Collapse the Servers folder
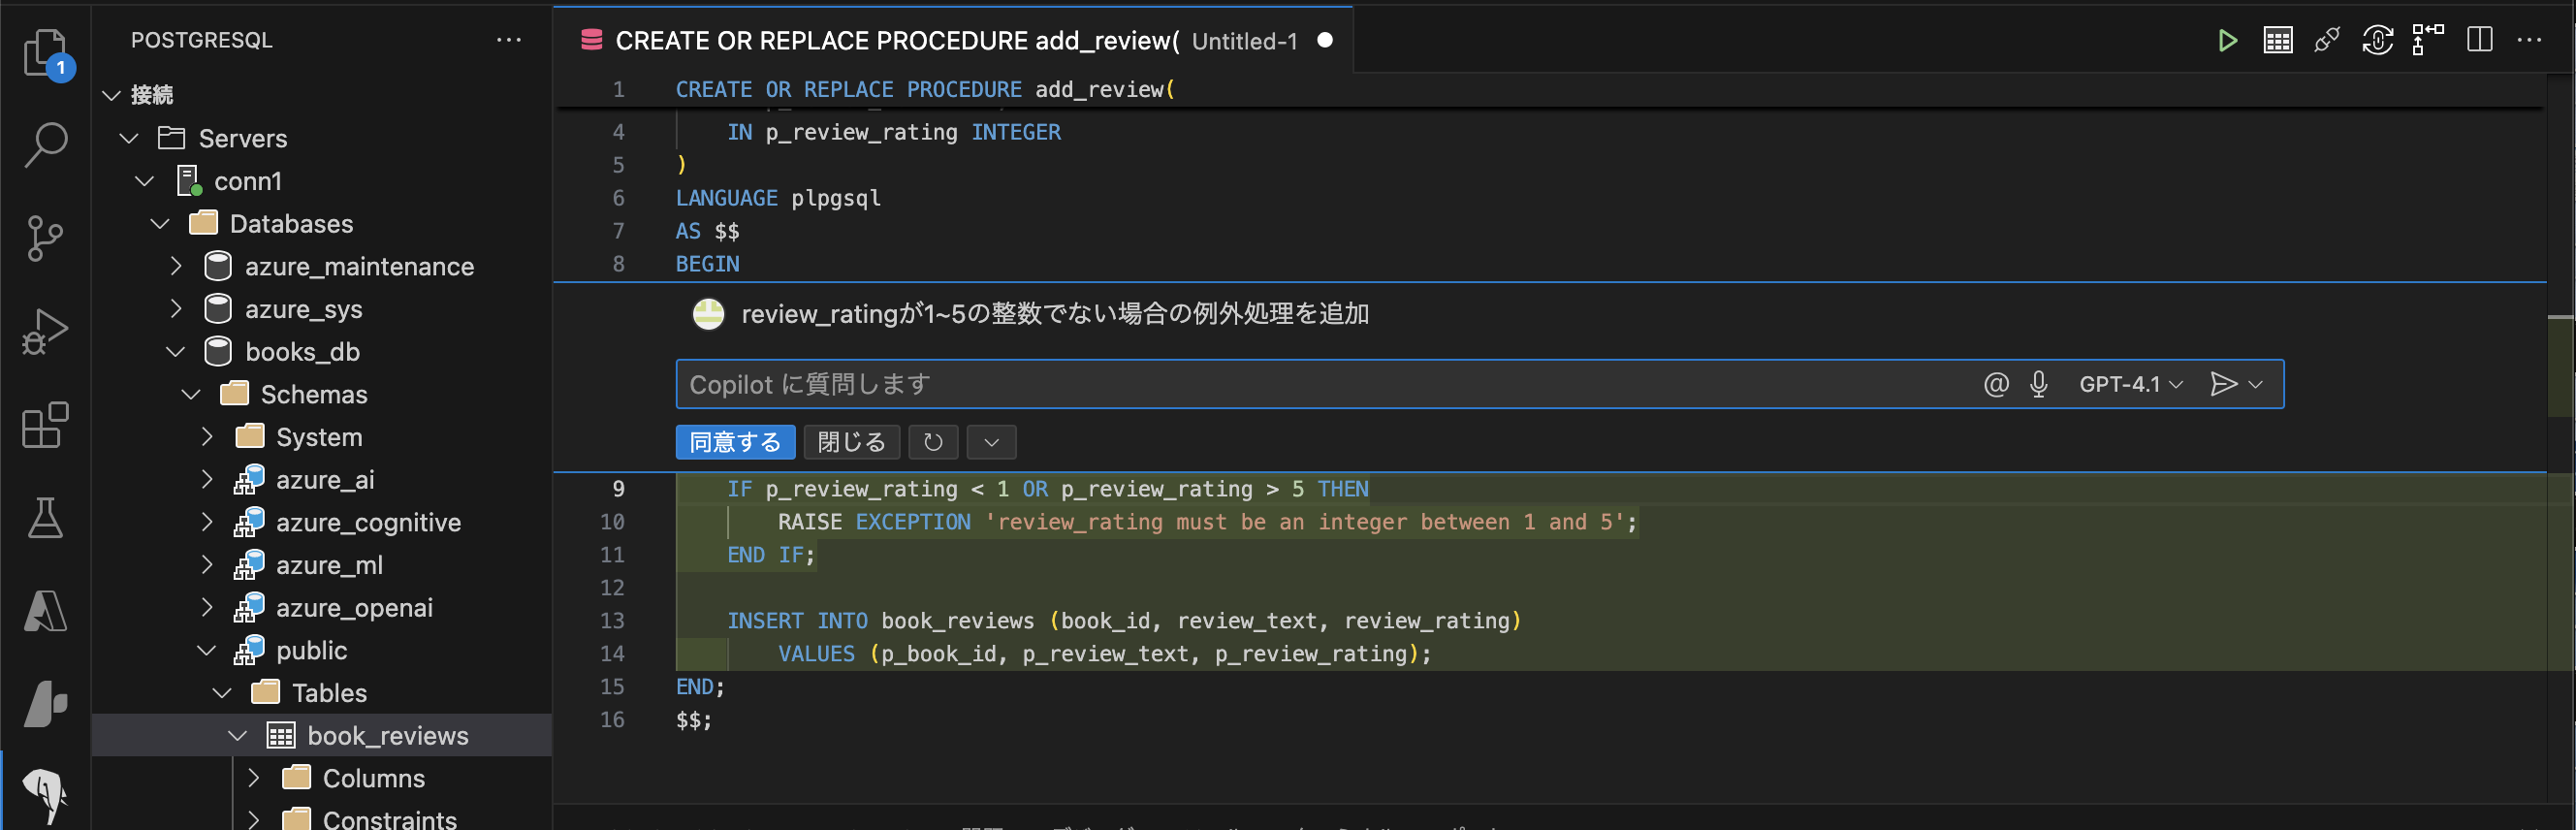2576x830 pixels. tap(129, 138)
